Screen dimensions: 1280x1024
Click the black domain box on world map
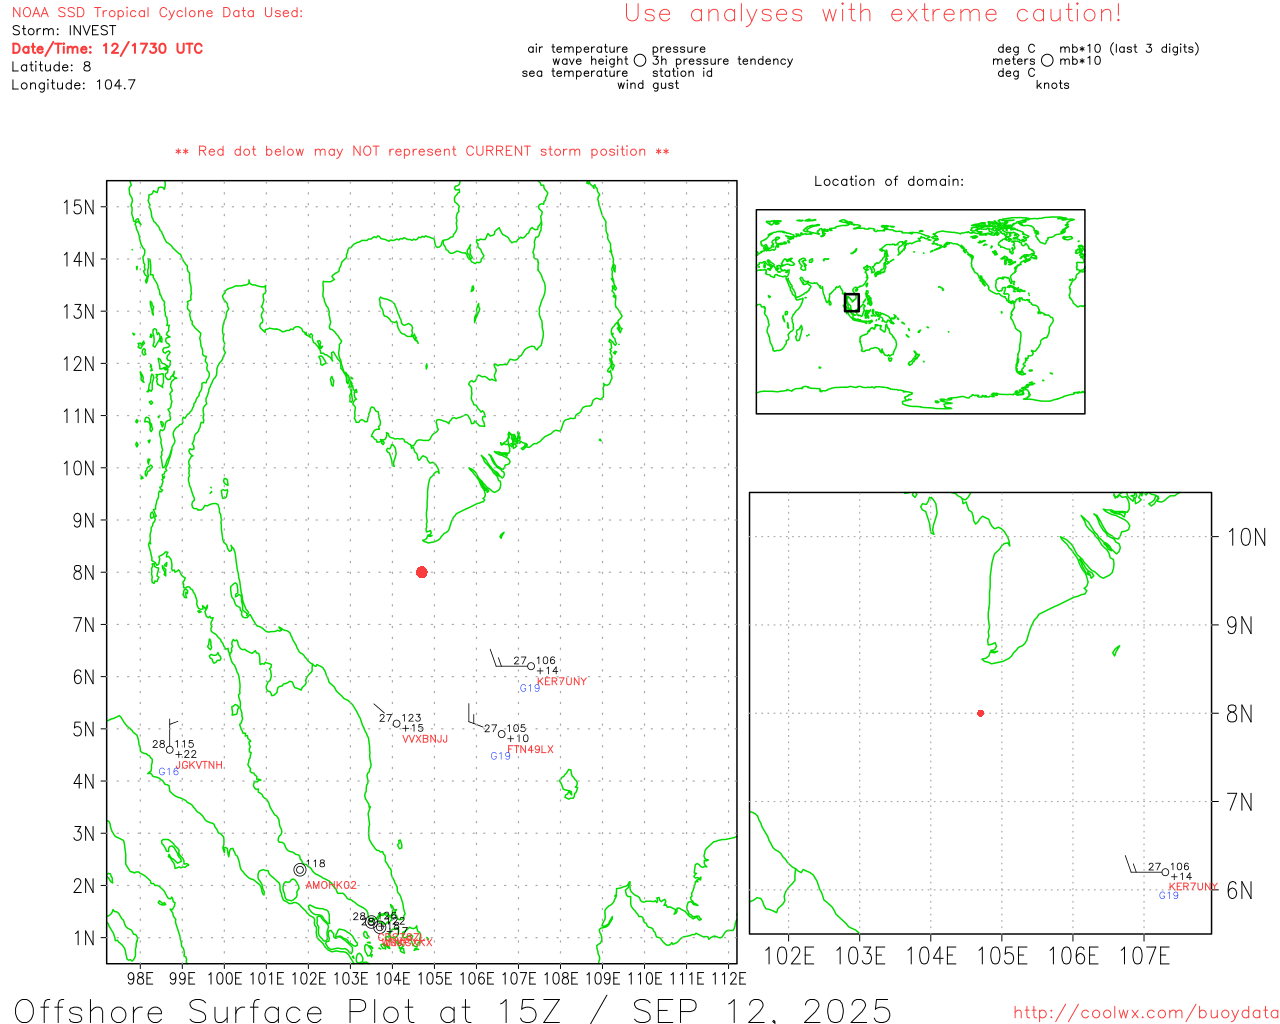pos(851,302)
